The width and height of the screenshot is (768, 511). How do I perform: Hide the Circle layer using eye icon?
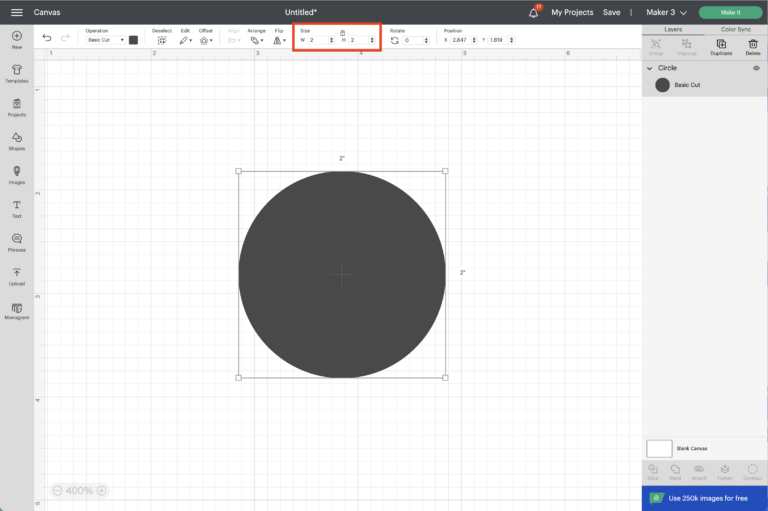click(756, 68)
